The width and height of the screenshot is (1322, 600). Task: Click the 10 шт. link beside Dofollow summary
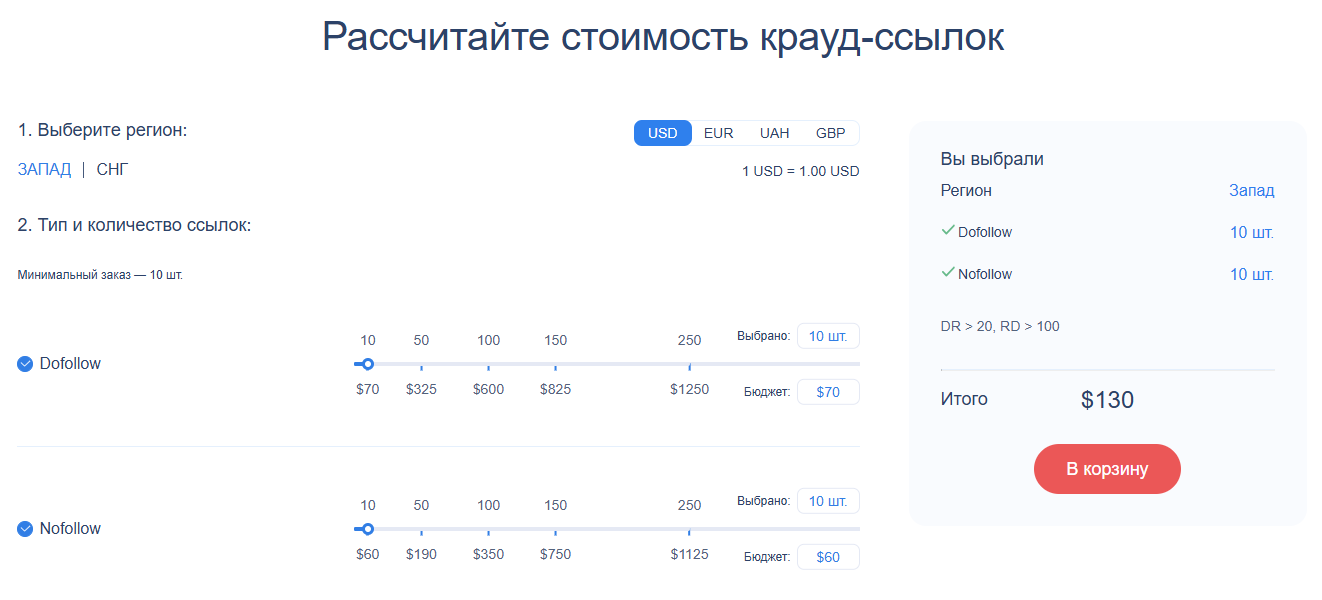click(1252, 231)
